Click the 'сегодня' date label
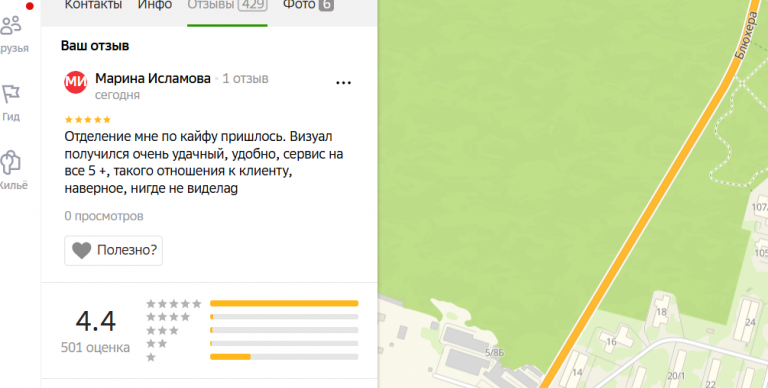Screen dimensions: 768x388 click(x=117, y=95)
